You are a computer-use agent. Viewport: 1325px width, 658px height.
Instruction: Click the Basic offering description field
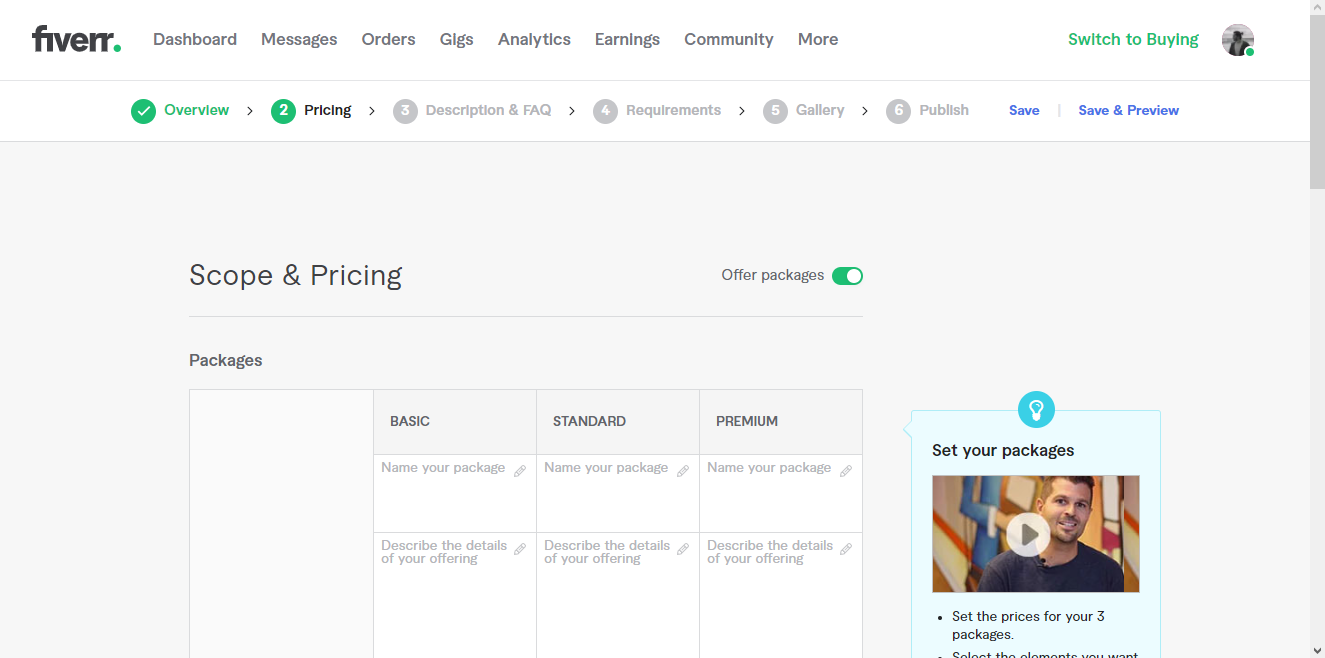455,595
